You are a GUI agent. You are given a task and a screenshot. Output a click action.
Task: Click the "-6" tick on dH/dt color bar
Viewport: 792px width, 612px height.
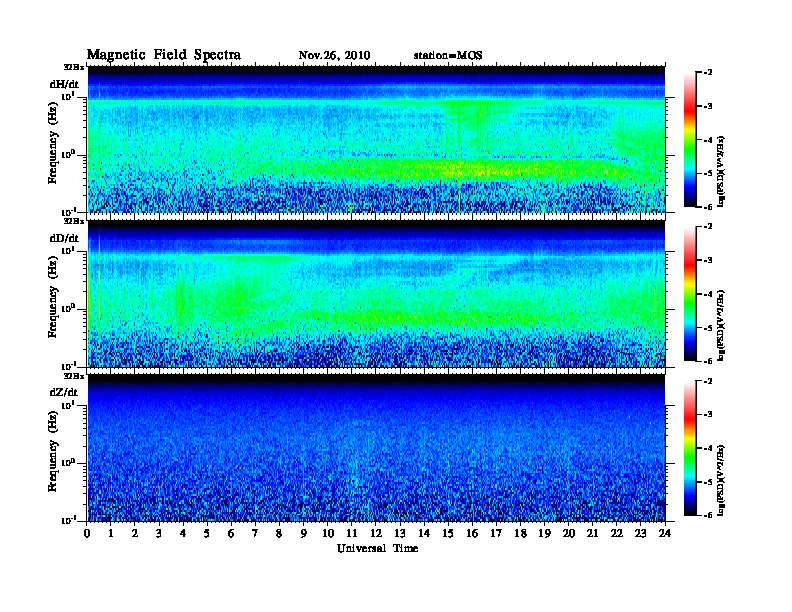tap(708, 207)
